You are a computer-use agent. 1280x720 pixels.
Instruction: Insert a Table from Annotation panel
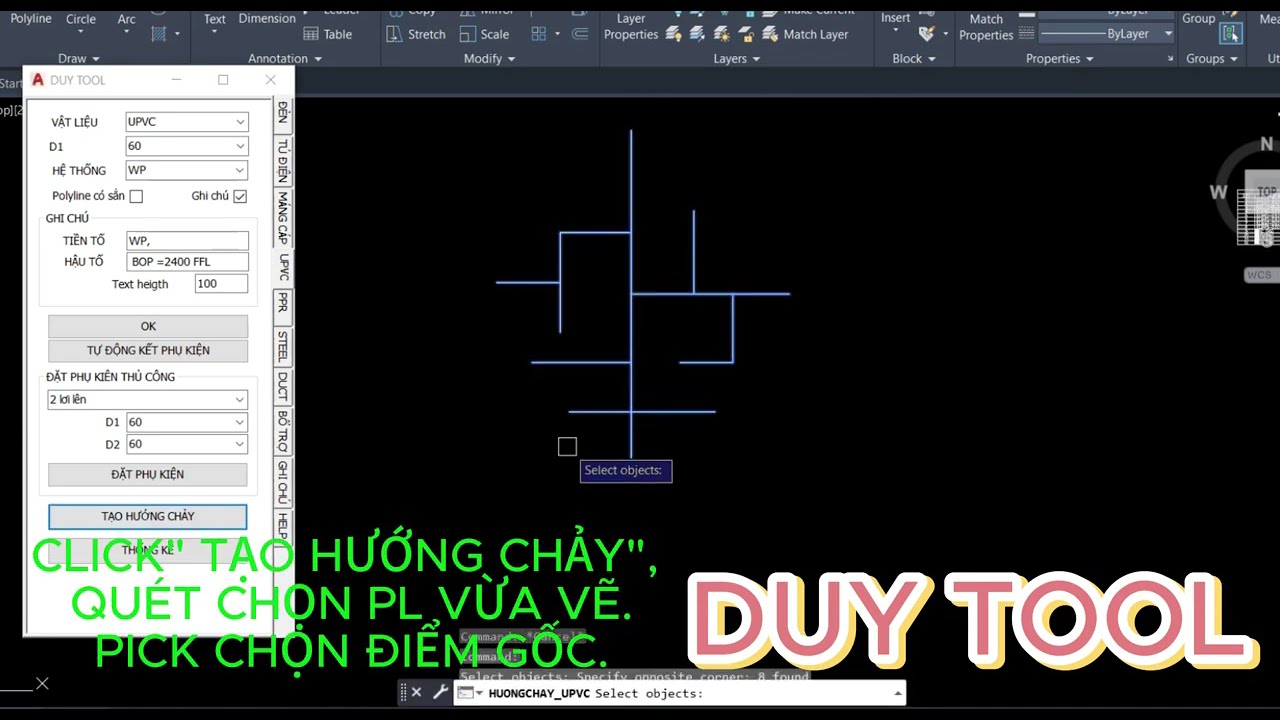point(328,34)
